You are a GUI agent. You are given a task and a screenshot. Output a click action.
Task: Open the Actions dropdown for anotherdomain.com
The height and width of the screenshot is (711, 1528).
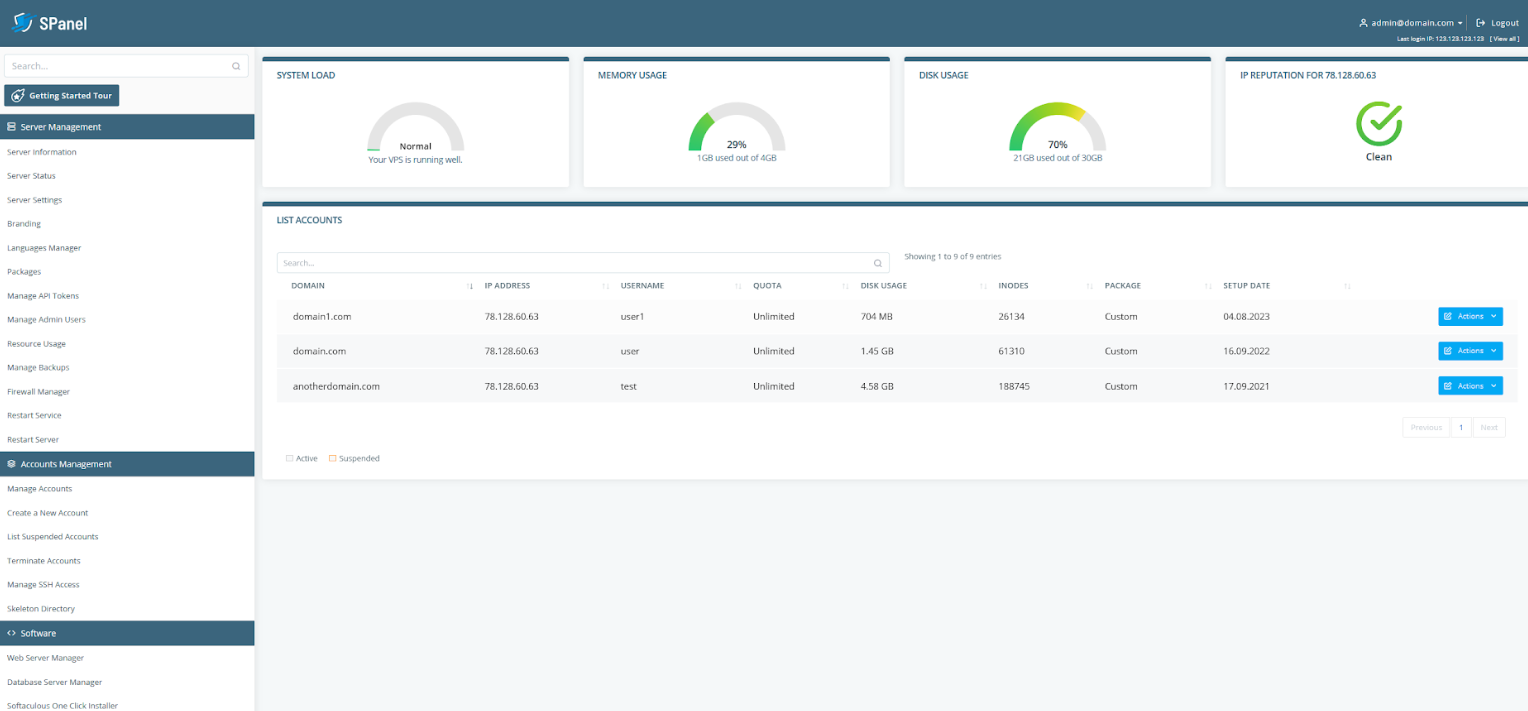(1470, 385)
